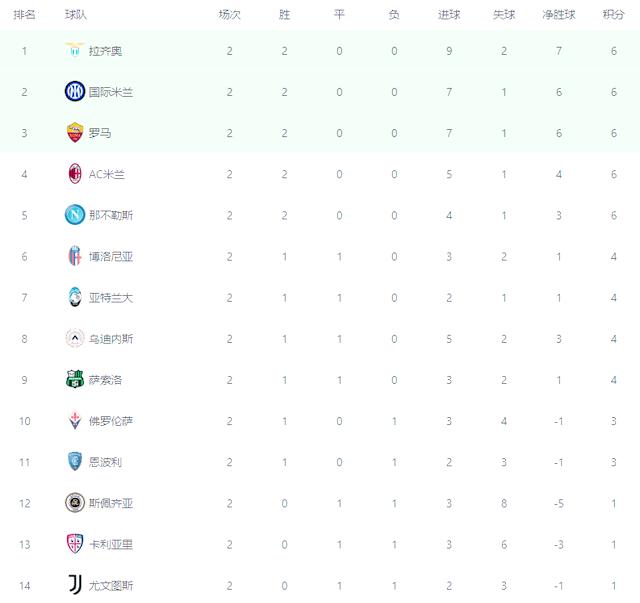Click the Napoli (那不勒斯) team icon

[74, 215]
